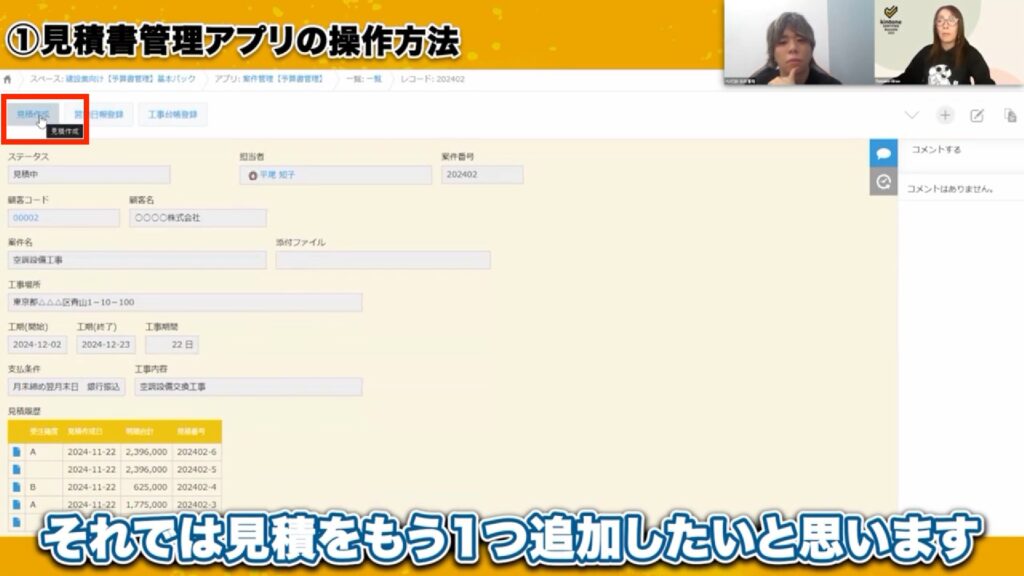Click the 見積作成 button

coord(33,114)
